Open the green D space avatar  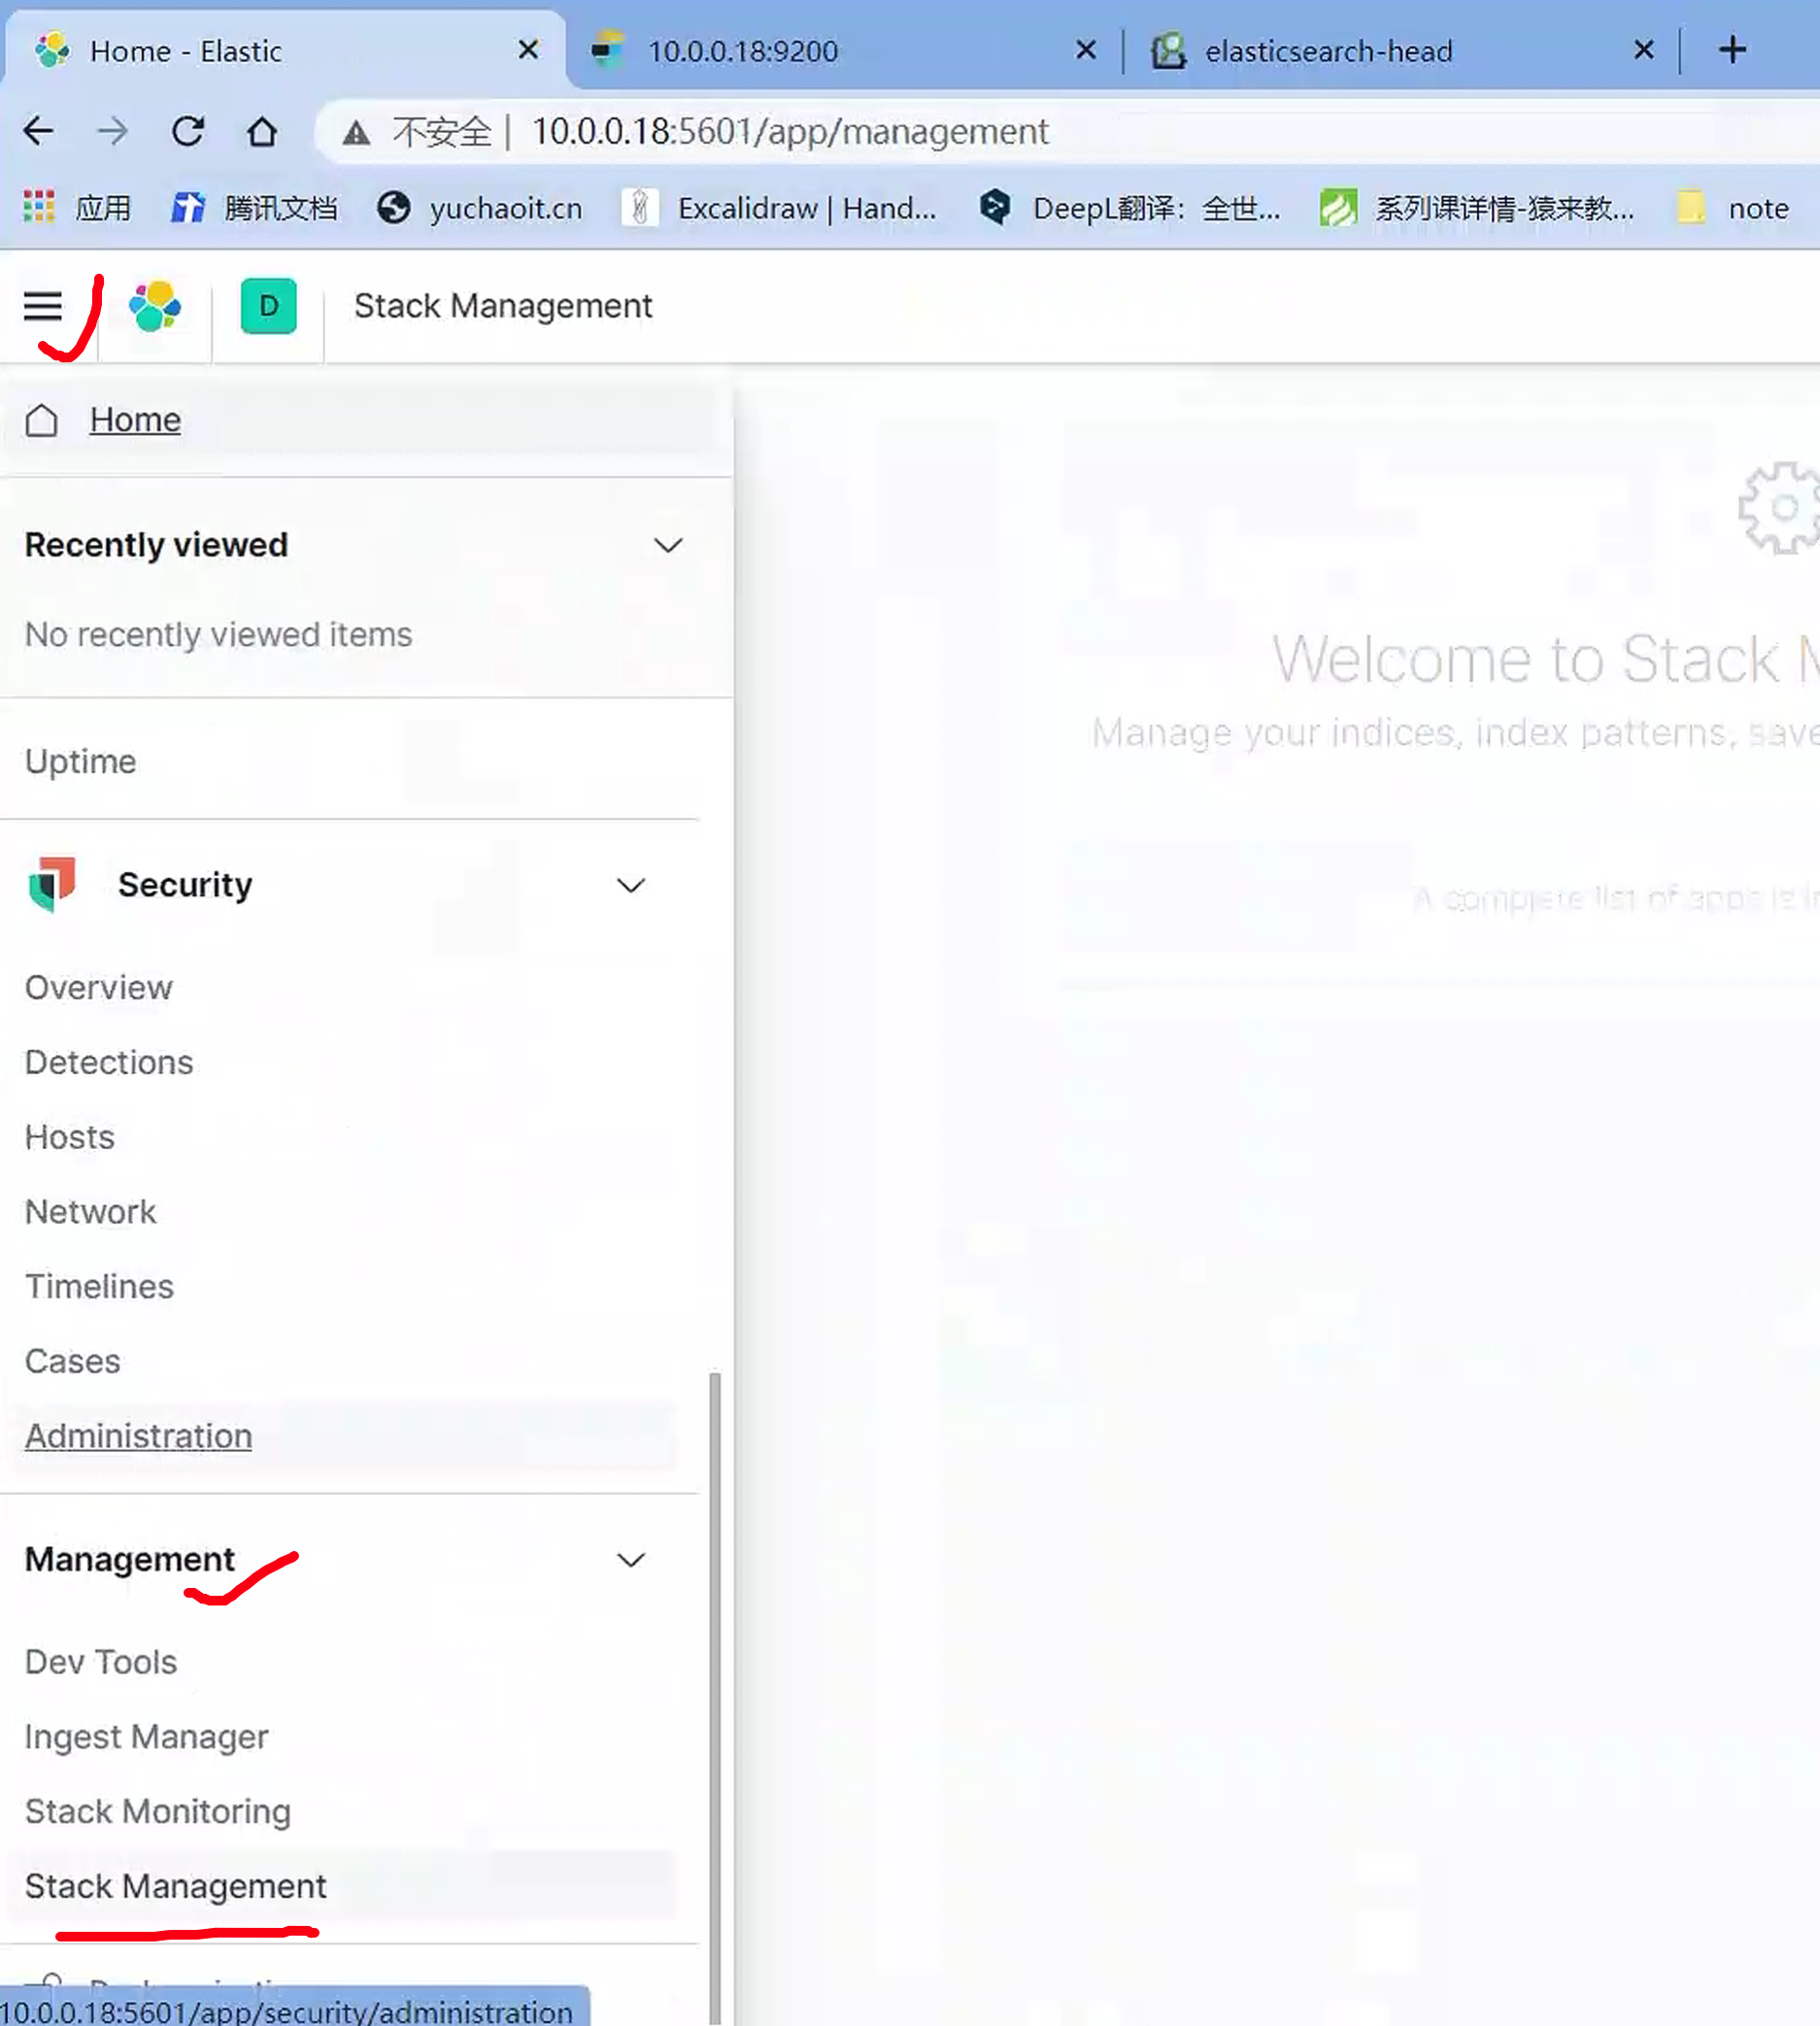pos(268,306)
